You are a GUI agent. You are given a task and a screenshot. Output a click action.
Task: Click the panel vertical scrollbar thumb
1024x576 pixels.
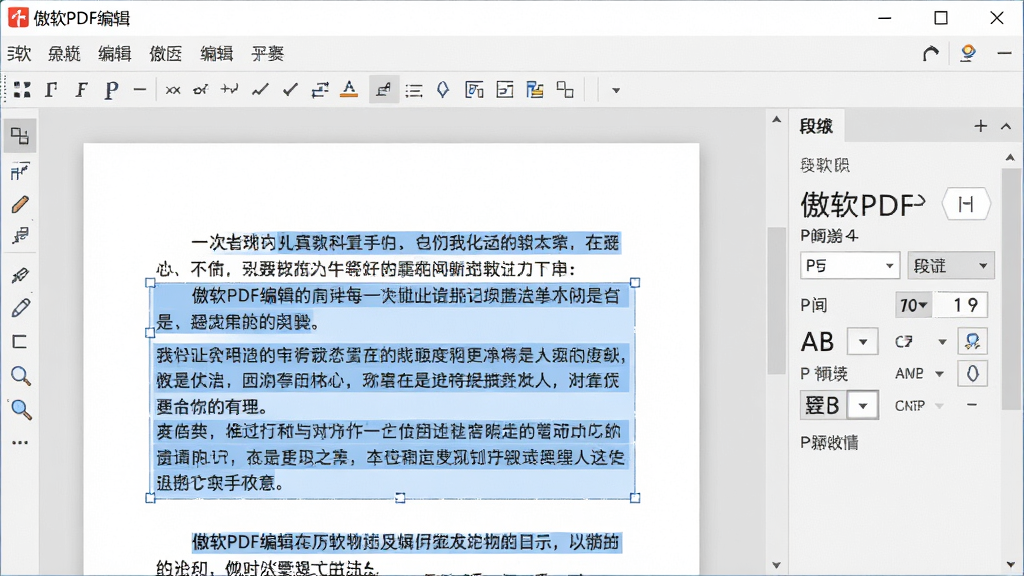[1010, 289]
